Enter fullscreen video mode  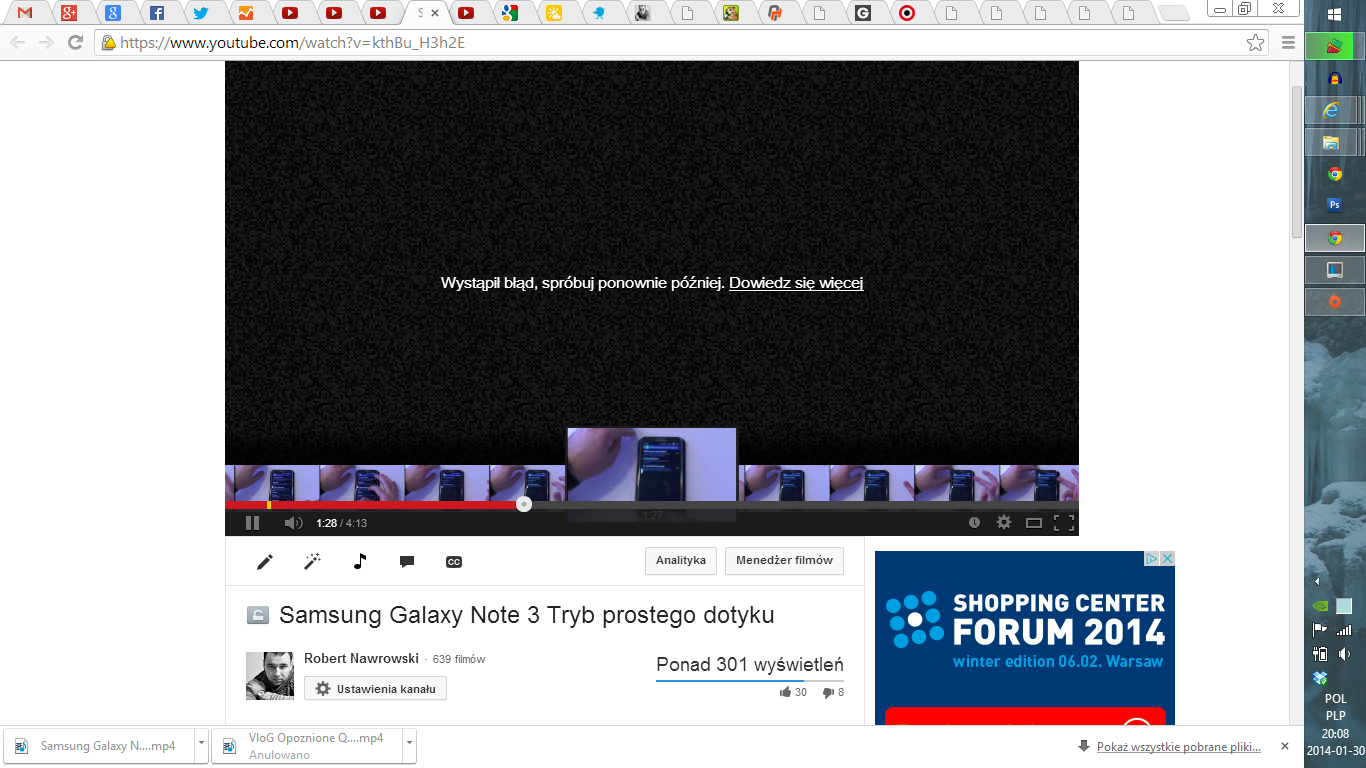(x=1064, y=523)
